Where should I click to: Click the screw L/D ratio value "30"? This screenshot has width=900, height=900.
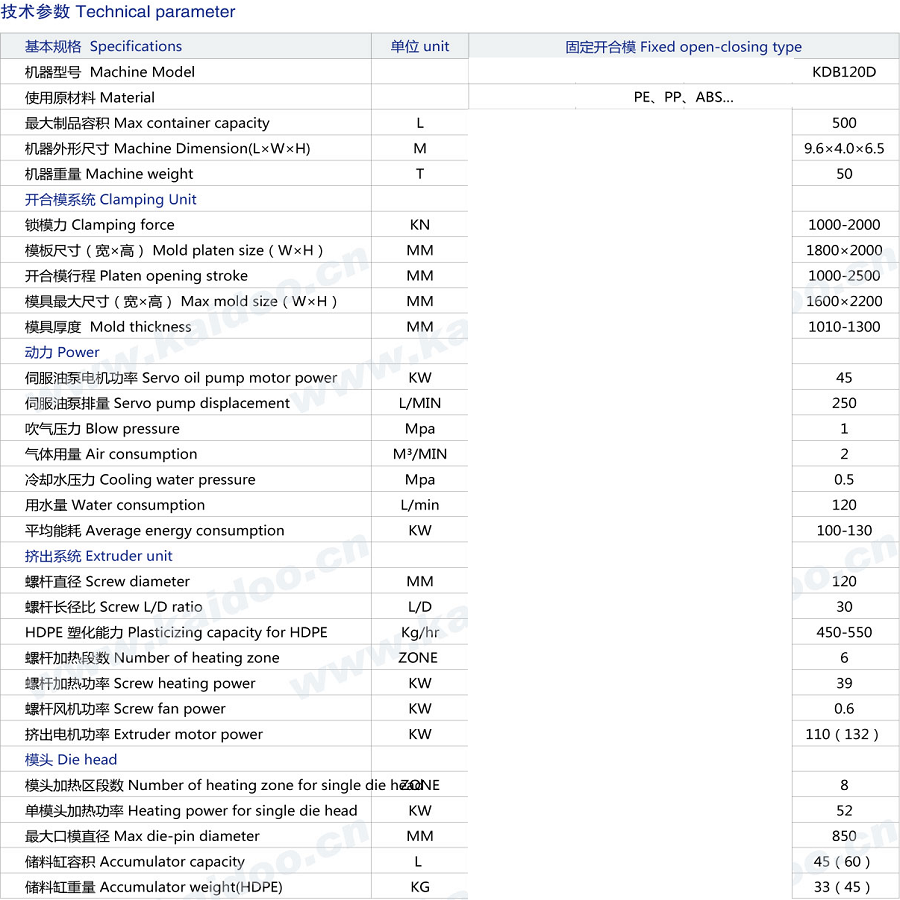click(x=844, y=607)
